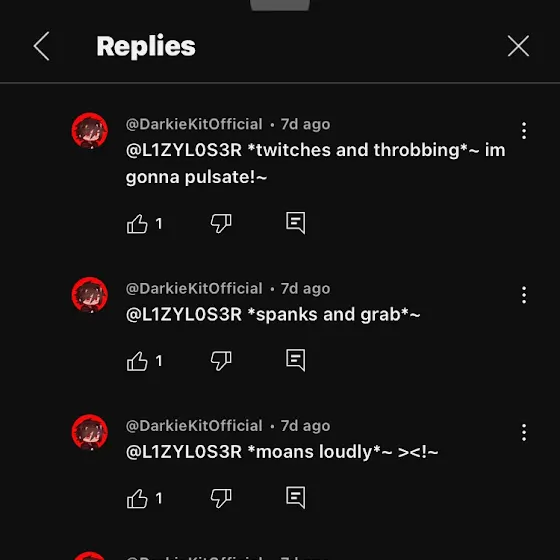Screen dimensions: 560x560
Task: Open the options menu for the first comment
Action: tap(524, 131)
